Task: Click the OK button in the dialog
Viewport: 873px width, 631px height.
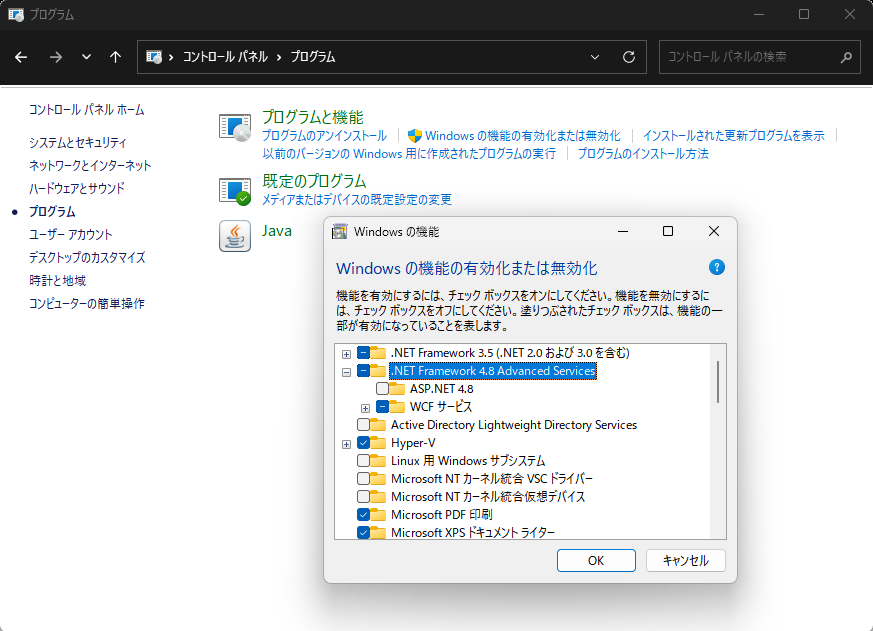Action: (596, 560)
